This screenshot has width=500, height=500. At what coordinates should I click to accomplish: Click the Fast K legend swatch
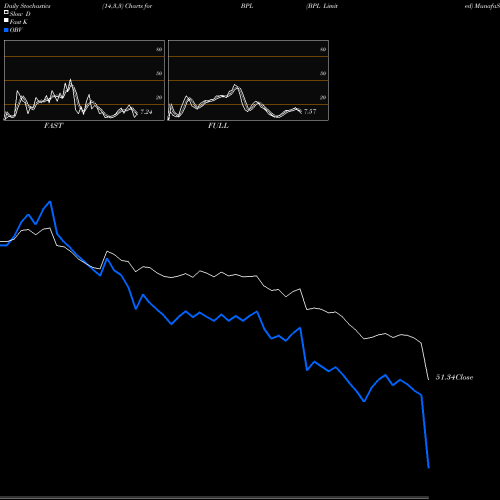point(6,20)
